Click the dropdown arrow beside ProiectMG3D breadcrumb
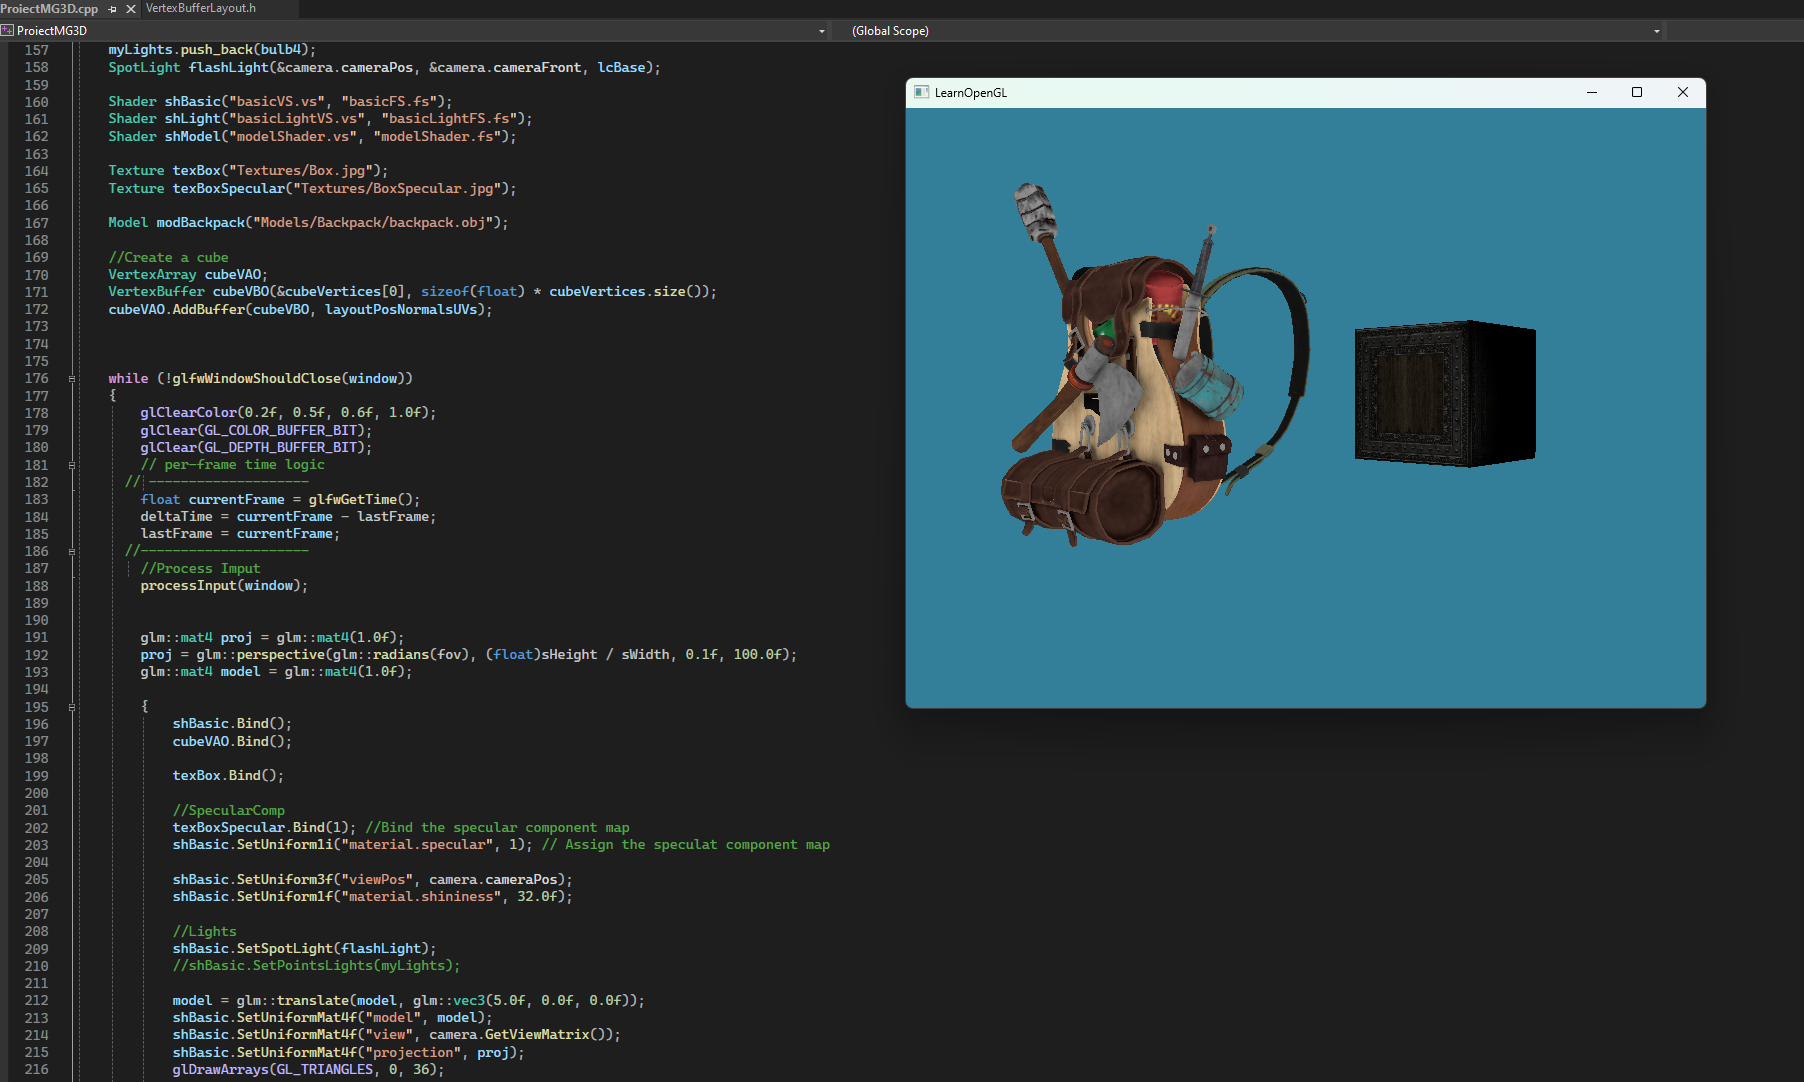Image resolution: width=1804 pixels, height=1082 pixels. (822, 31)
